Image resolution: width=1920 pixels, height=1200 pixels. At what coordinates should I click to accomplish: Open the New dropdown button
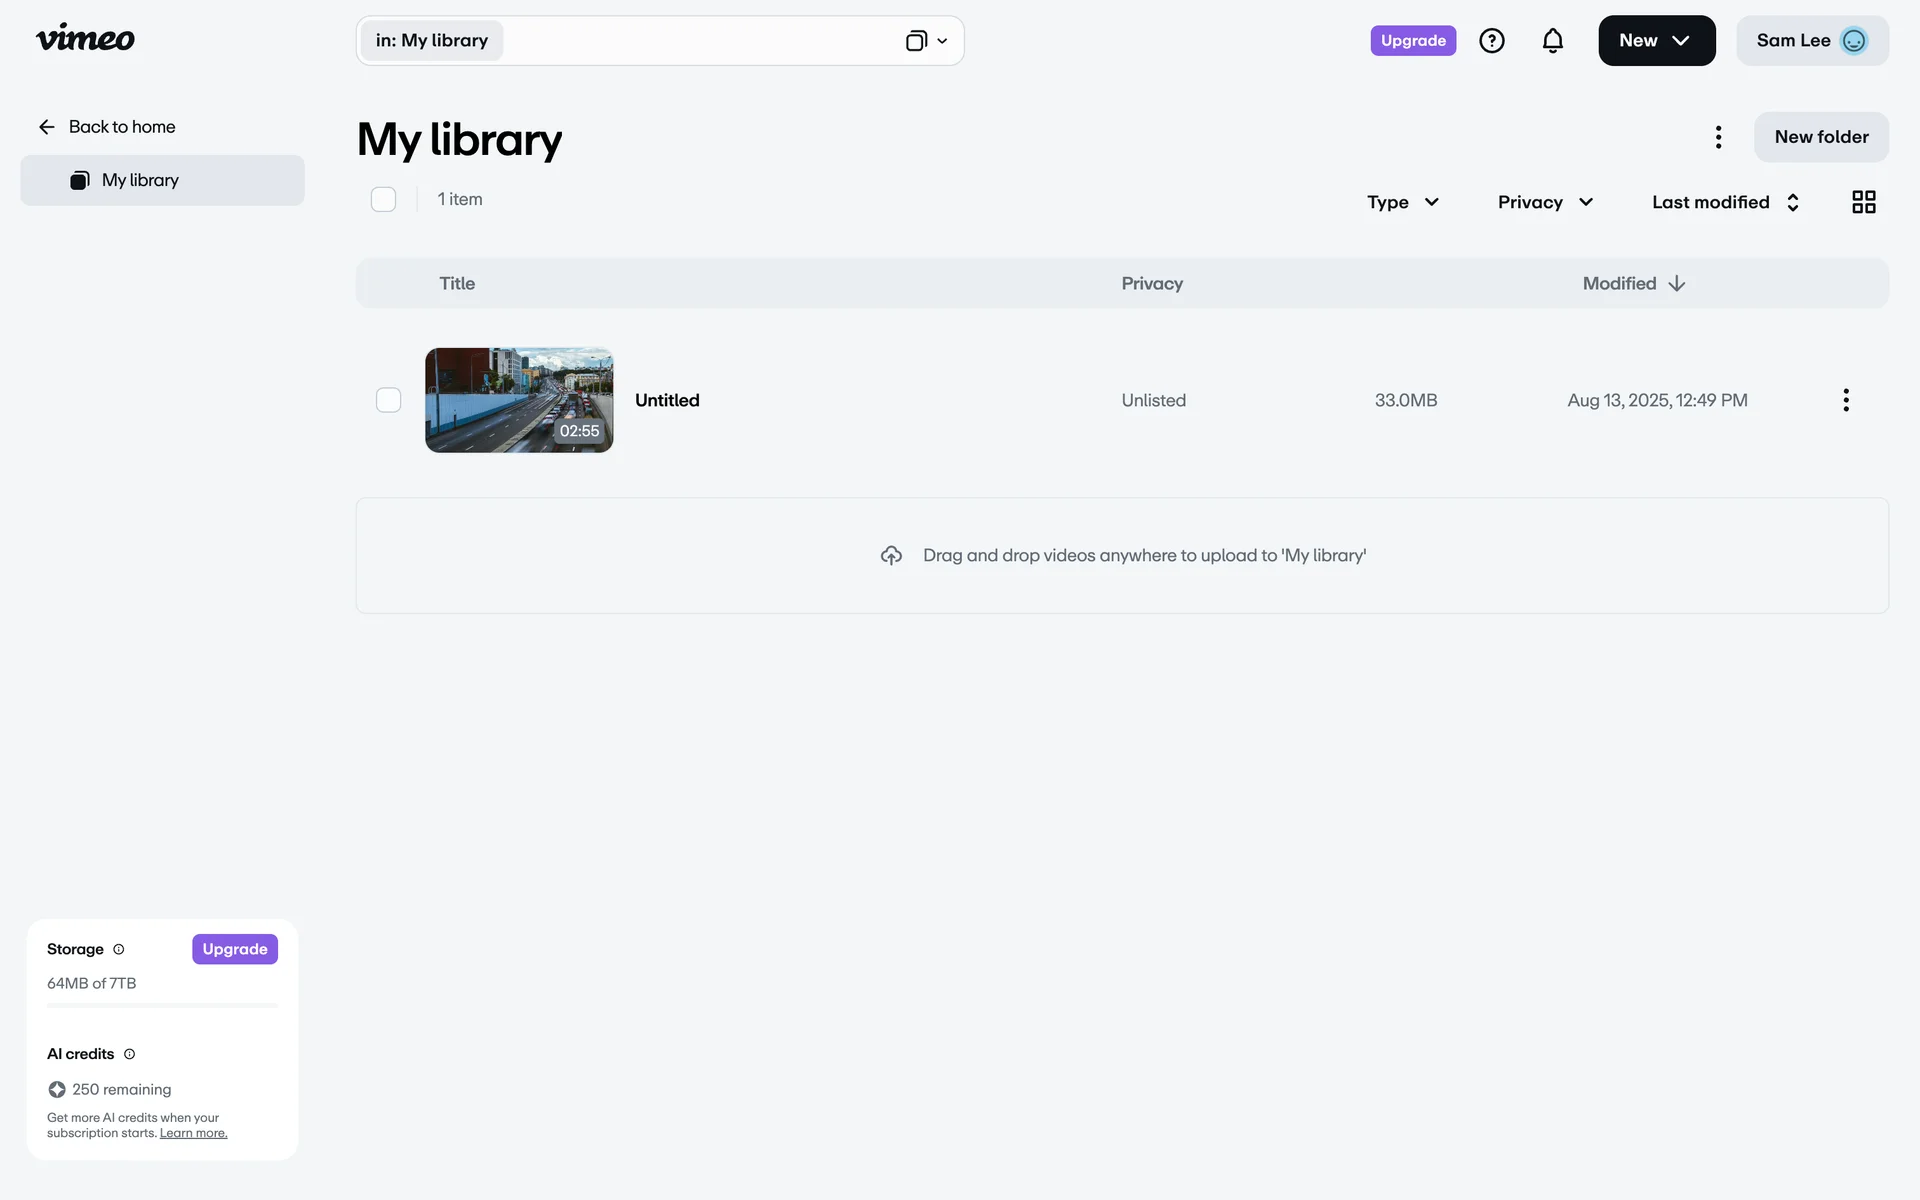[x=1656, y=41]
